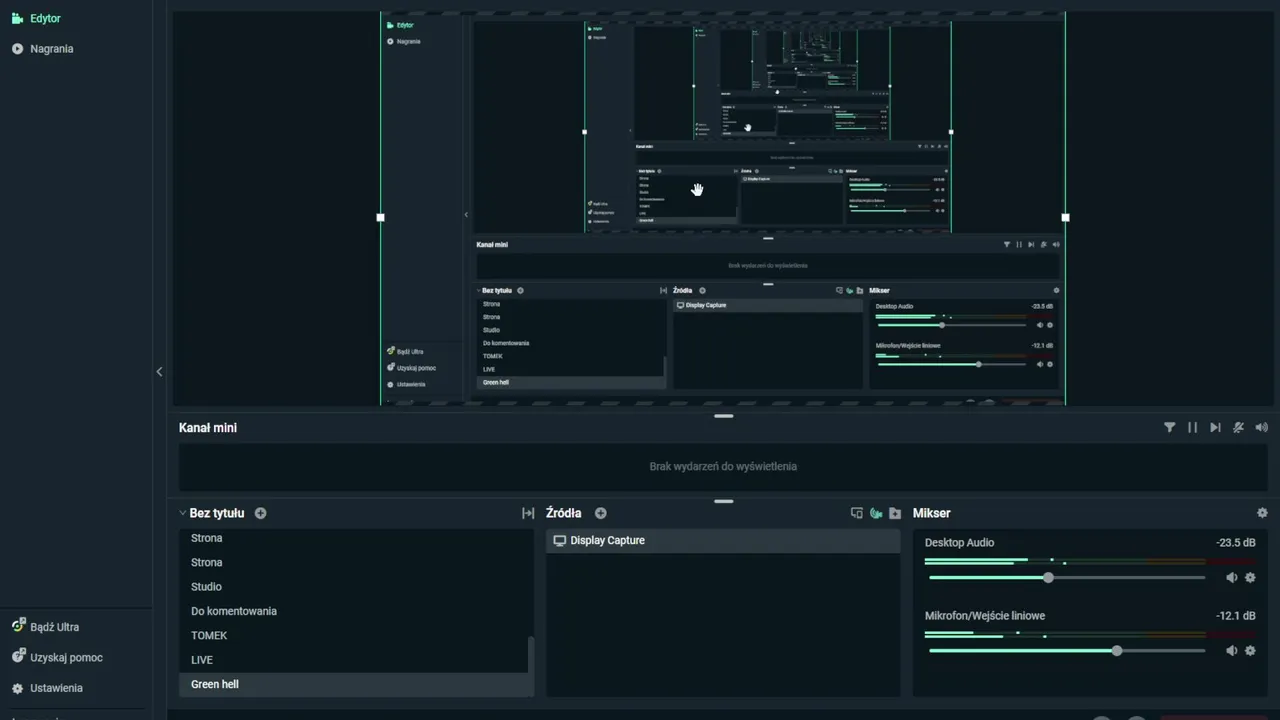Click the Mikrofon/Wejście liniowe volume slider

pos(1067,651)
